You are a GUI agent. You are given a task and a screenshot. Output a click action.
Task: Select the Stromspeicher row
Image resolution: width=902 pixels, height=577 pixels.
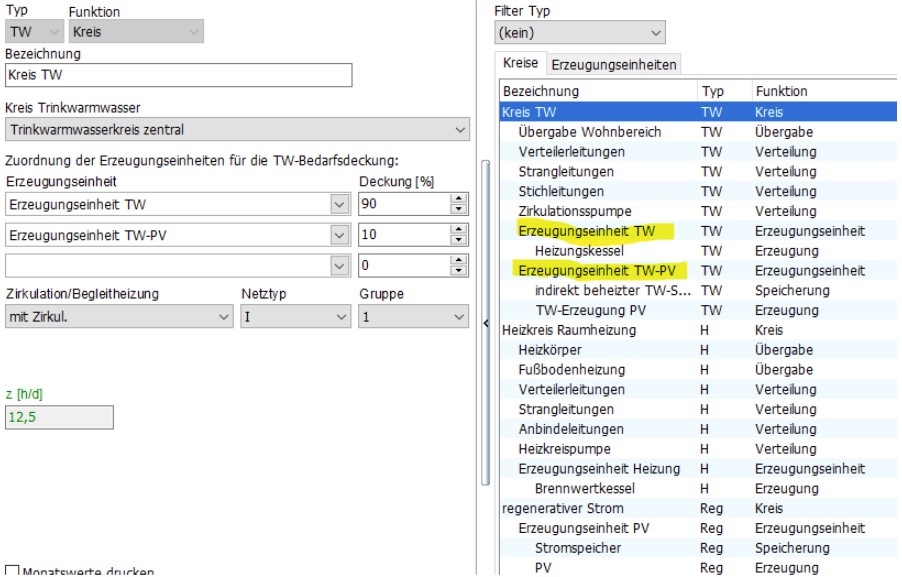578,548
